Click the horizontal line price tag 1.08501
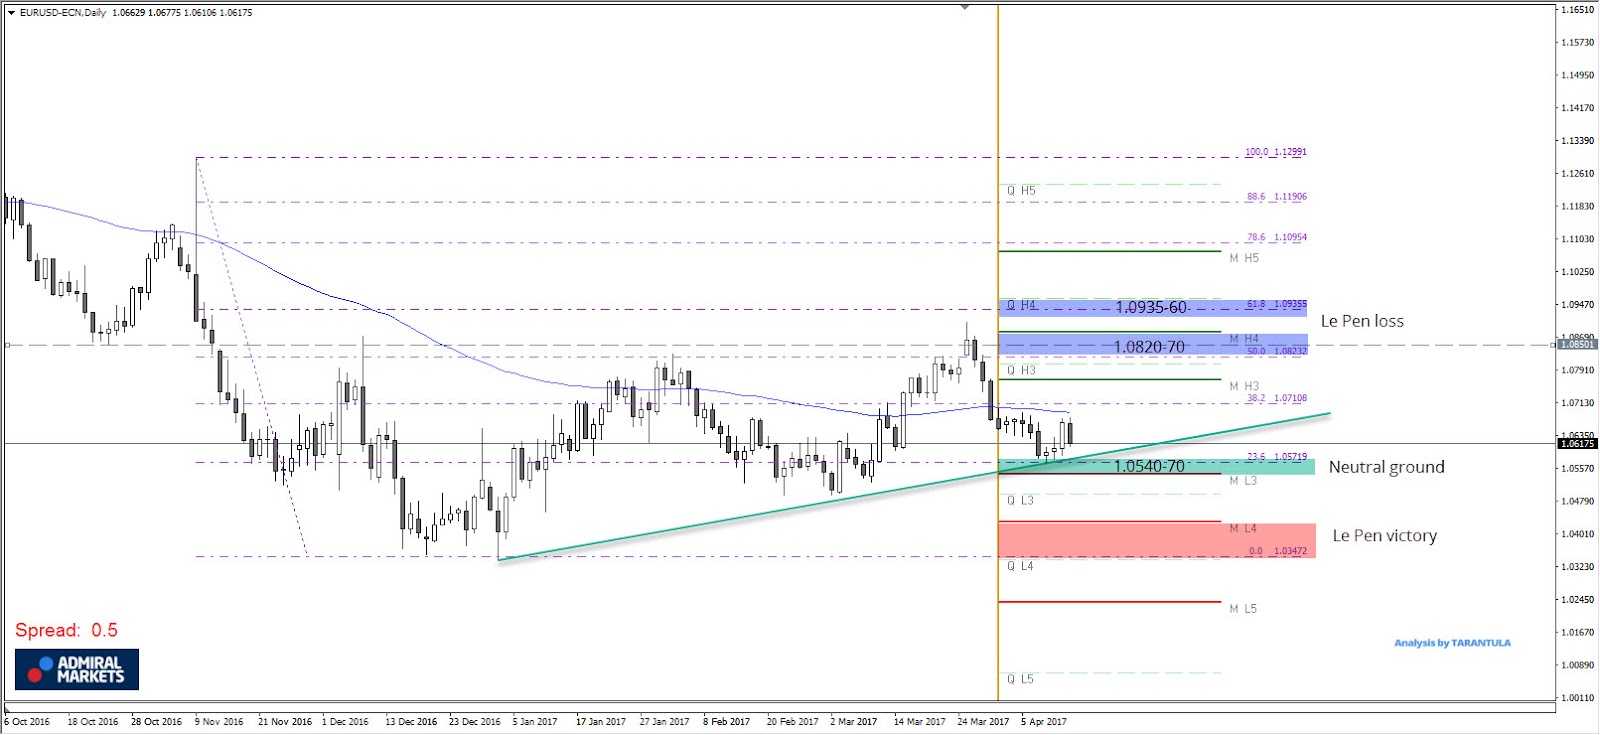 [1578, 344]
